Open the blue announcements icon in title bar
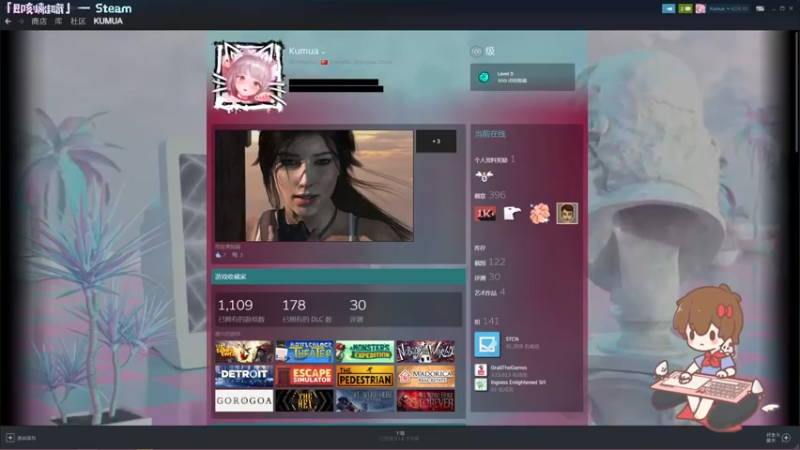 coord(668,9)
